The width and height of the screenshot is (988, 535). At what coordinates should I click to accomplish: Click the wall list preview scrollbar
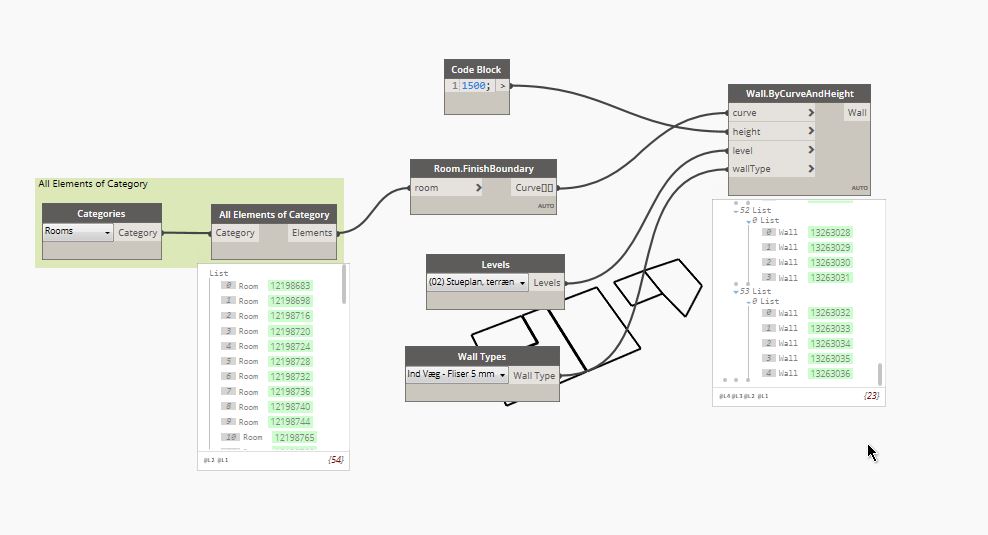coord(880,374)
